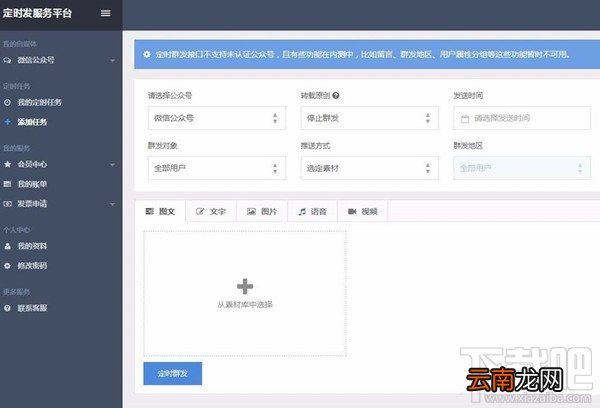Switch to the 图文 tab
The image size is (600, 408).
coord(160,211)
